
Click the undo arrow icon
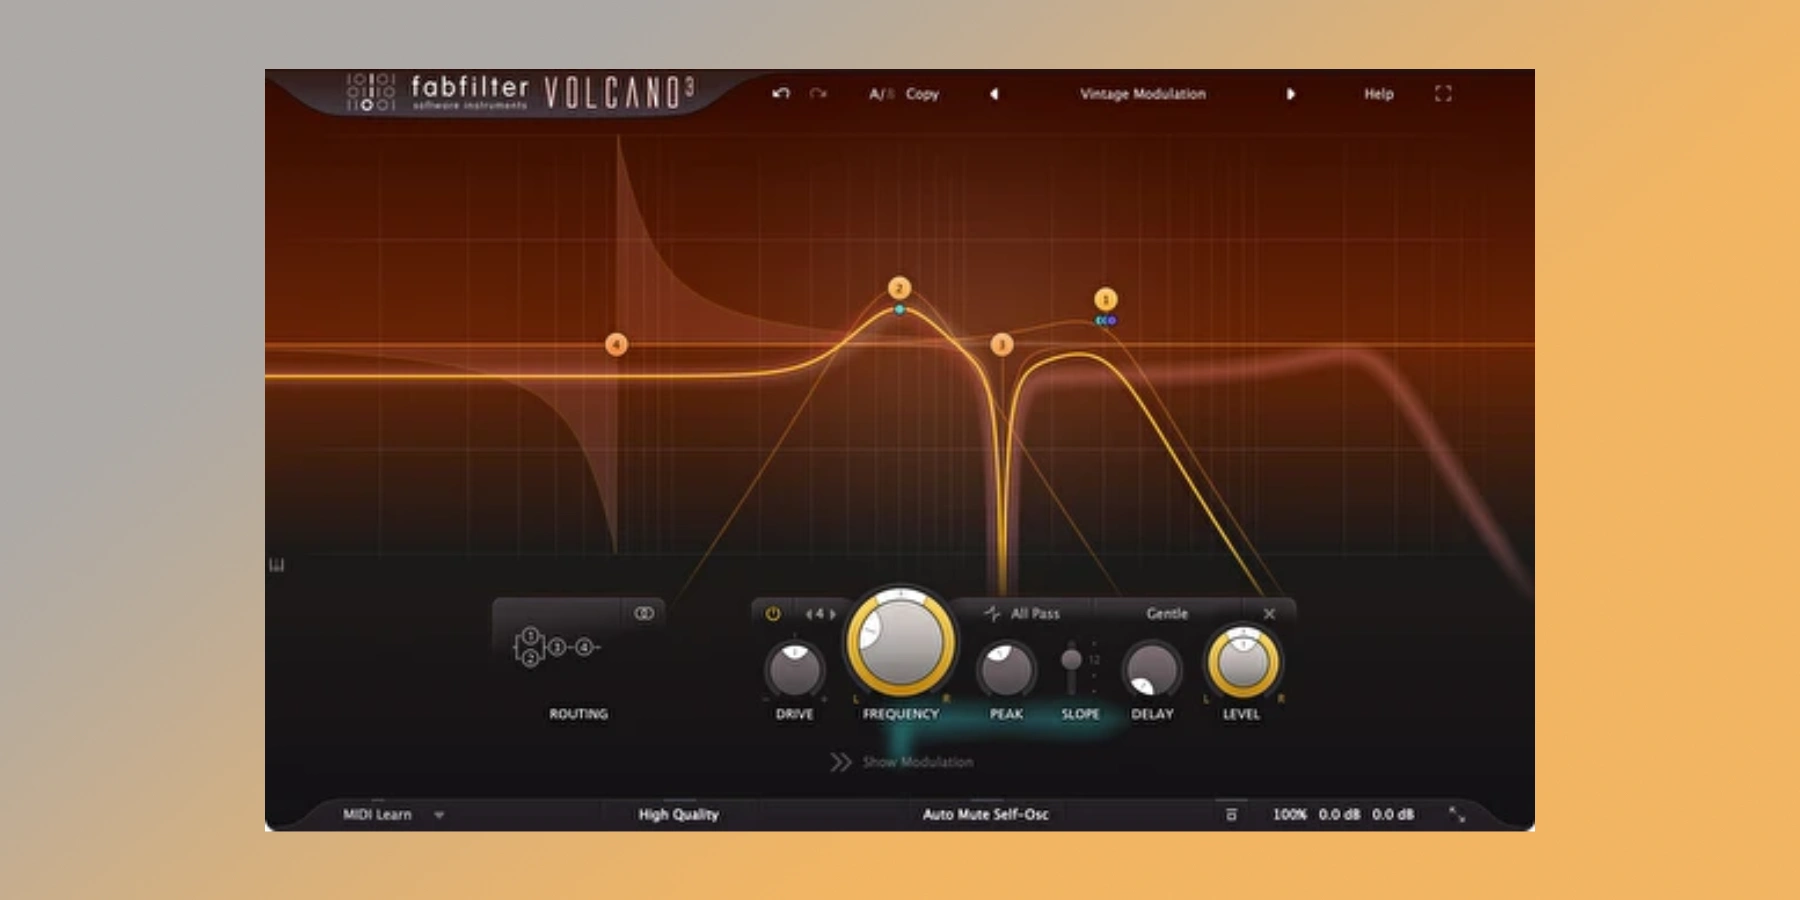coord(781,94)
